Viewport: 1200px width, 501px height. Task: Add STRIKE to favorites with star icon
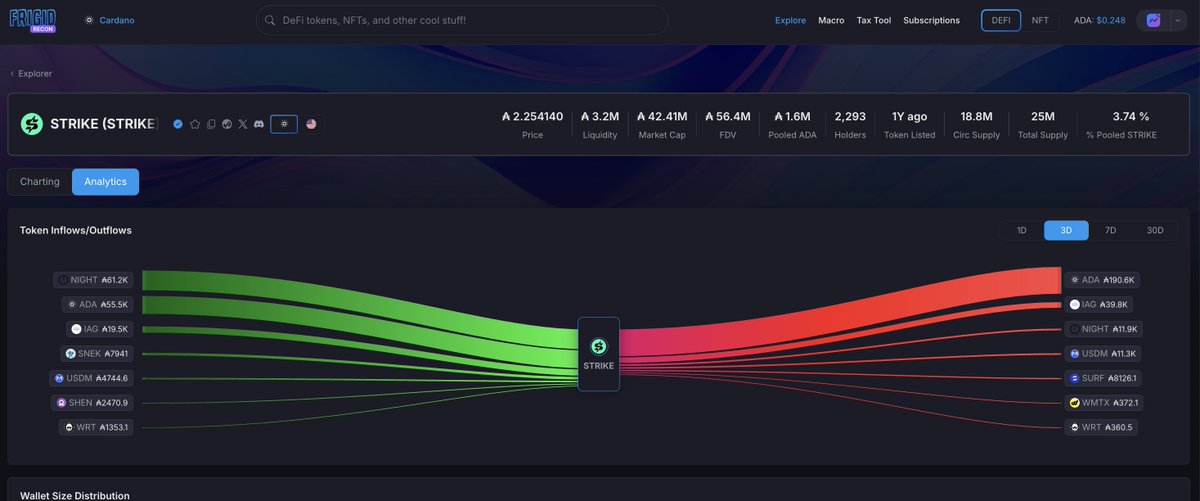click(195, 124)
